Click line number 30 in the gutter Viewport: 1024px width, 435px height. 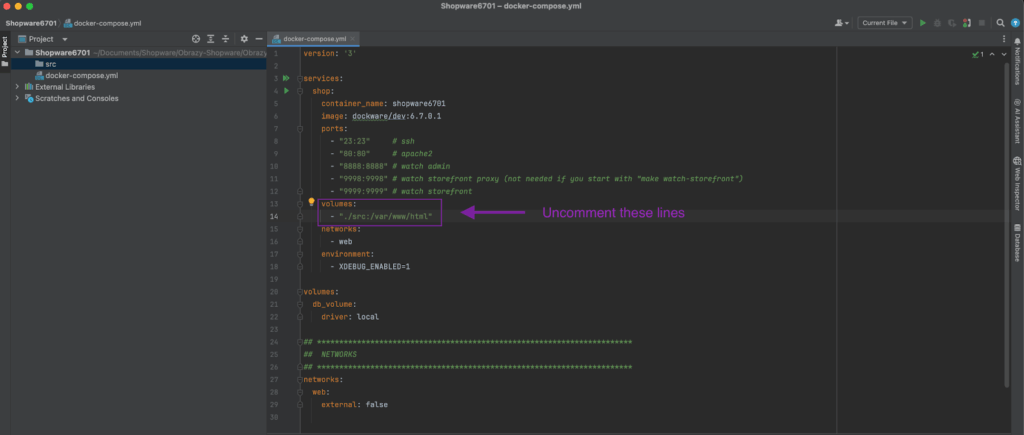[x=274, y=417]
